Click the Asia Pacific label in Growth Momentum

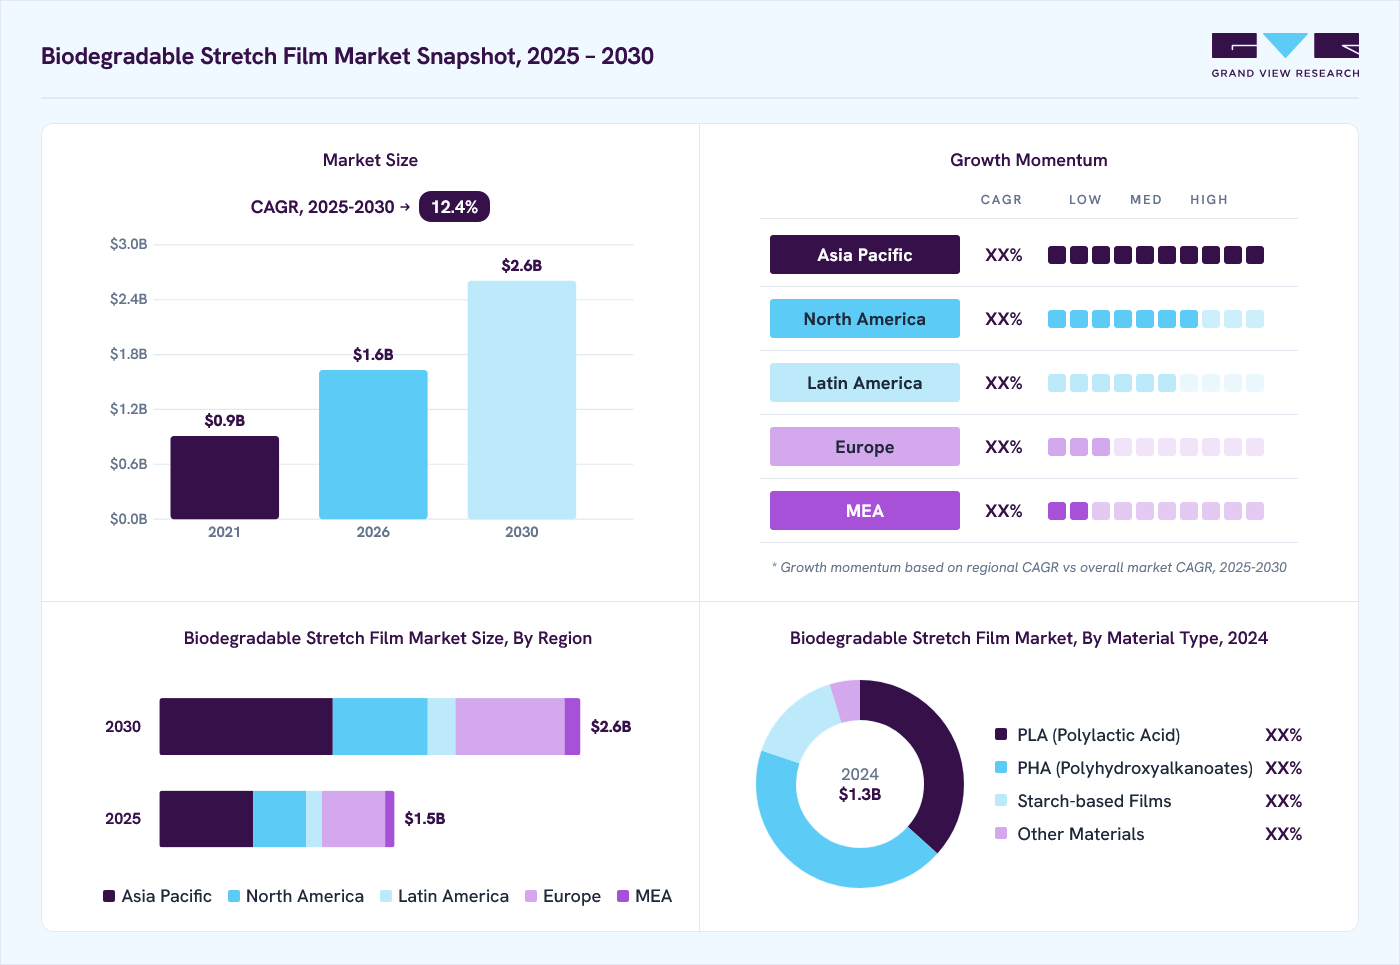pyautogui.click(x=865, y=255)
